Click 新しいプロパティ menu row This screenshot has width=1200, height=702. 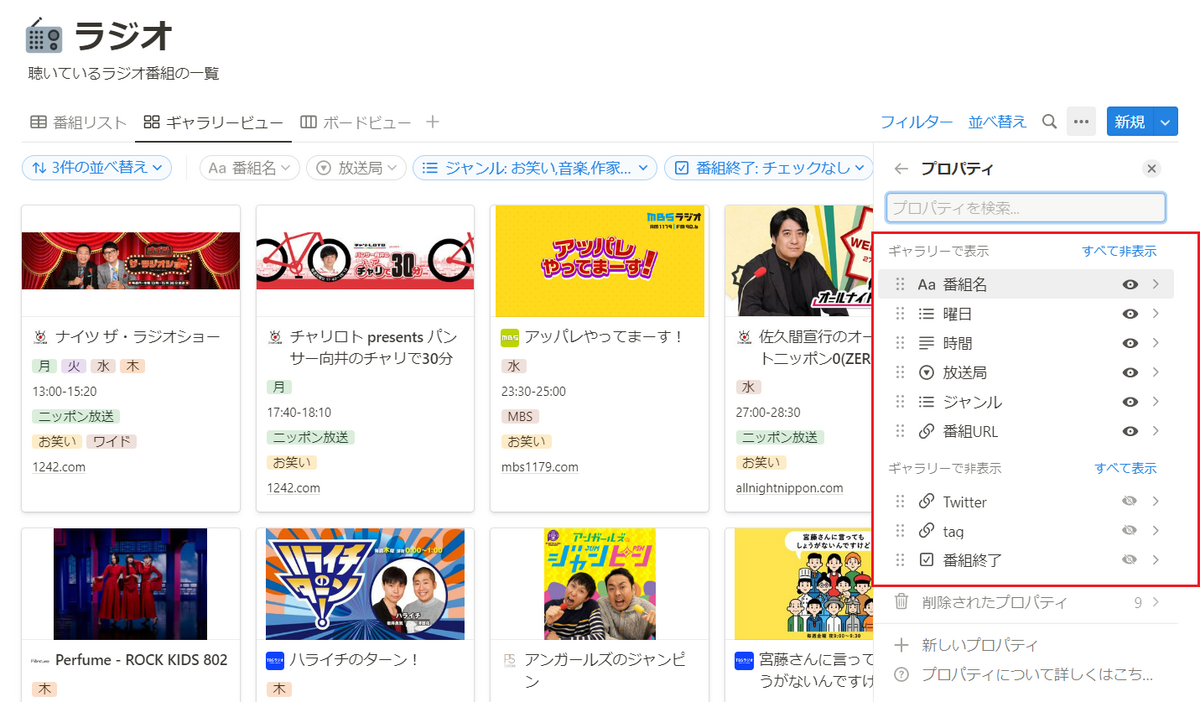point(1025,645)
